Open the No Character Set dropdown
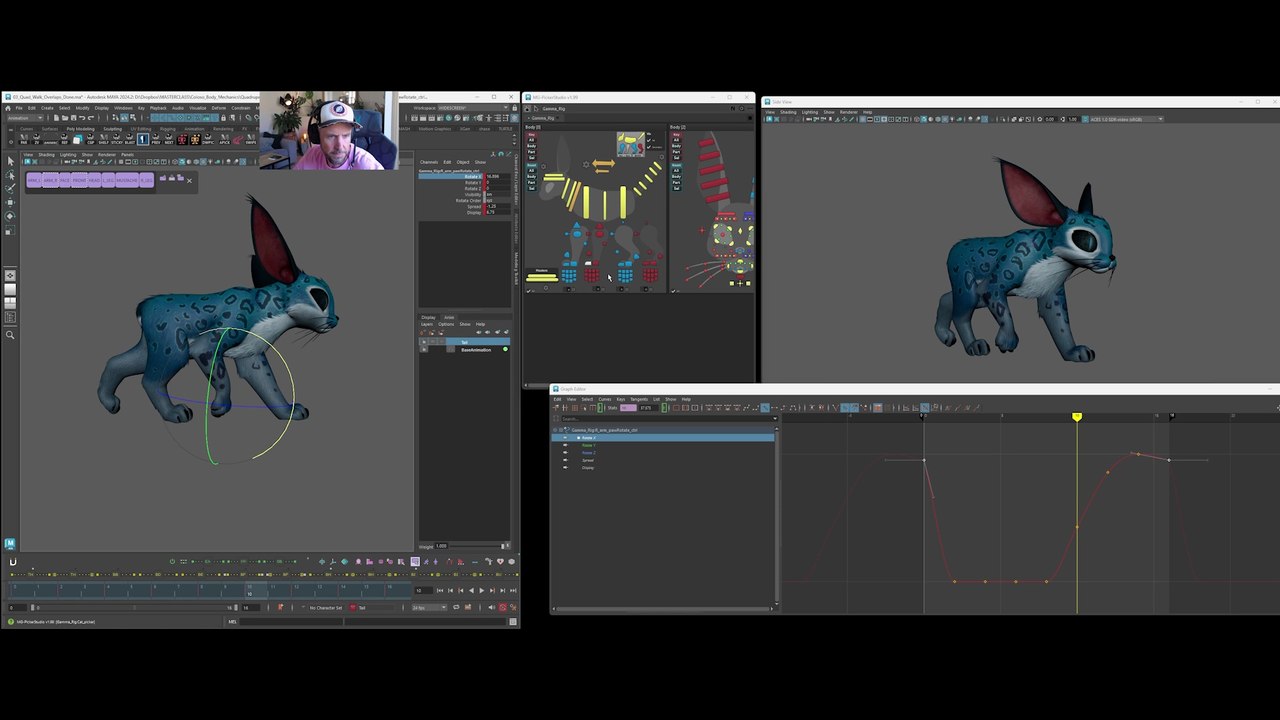 point(325,608)
